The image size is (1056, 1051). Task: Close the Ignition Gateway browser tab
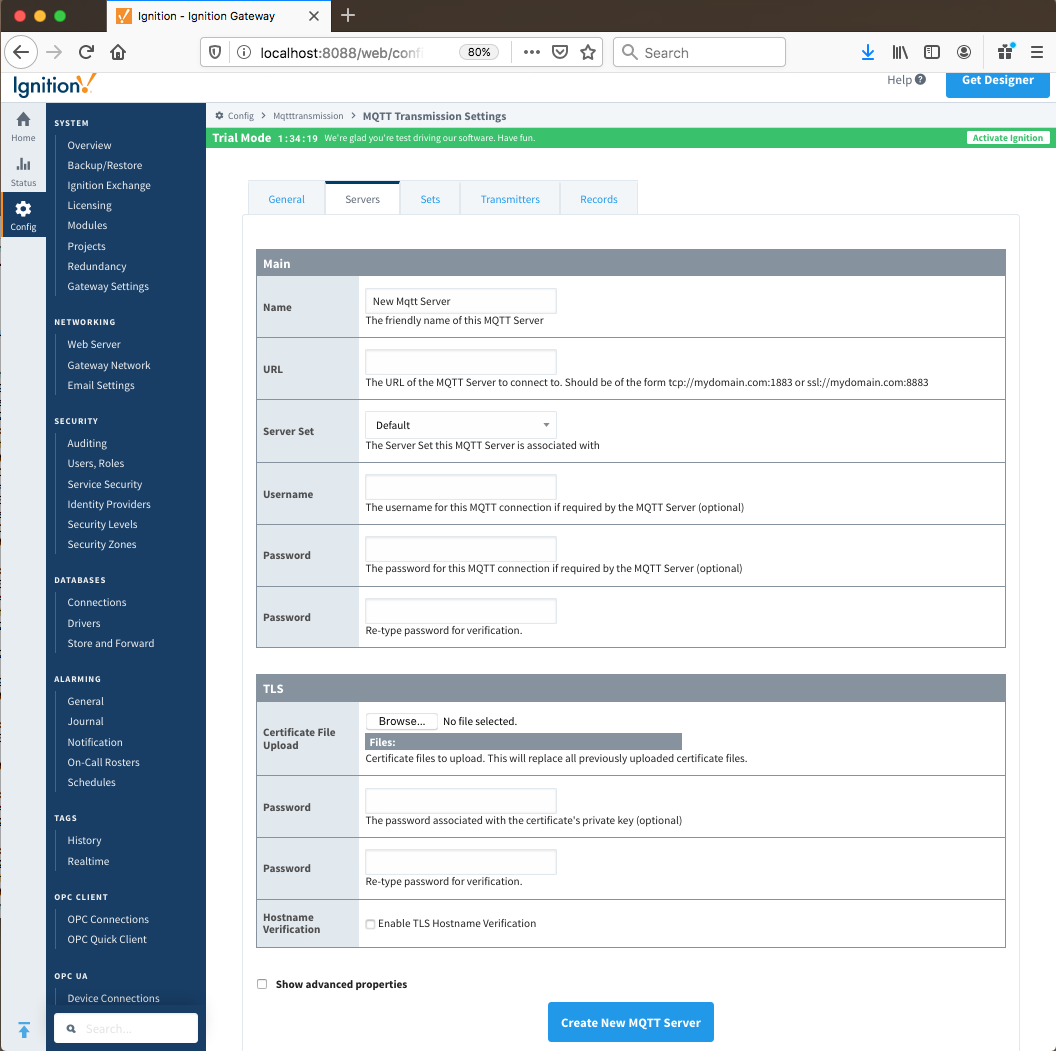click(x=314, y=16)
